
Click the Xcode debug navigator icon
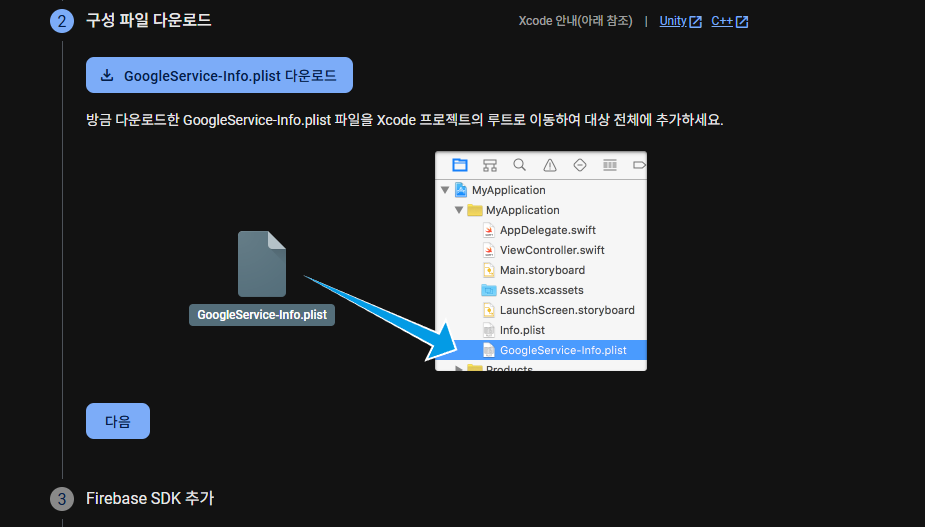click(610, 165)
